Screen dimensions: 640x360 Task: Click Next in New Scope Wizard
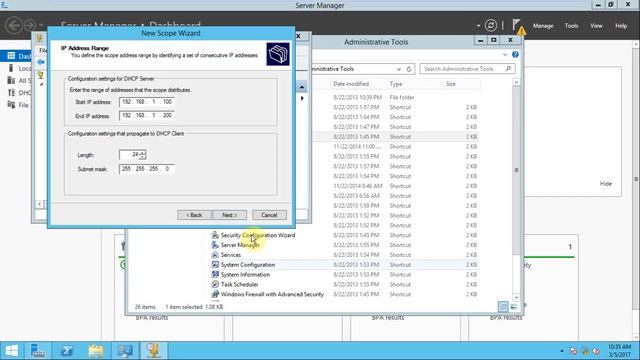click(x=229, y=215)
